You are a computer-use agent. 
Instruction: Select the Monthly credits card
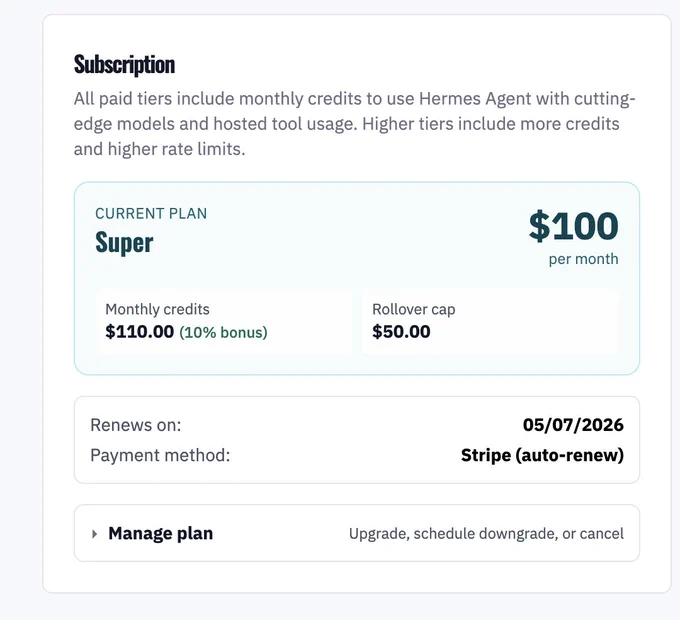225,322
